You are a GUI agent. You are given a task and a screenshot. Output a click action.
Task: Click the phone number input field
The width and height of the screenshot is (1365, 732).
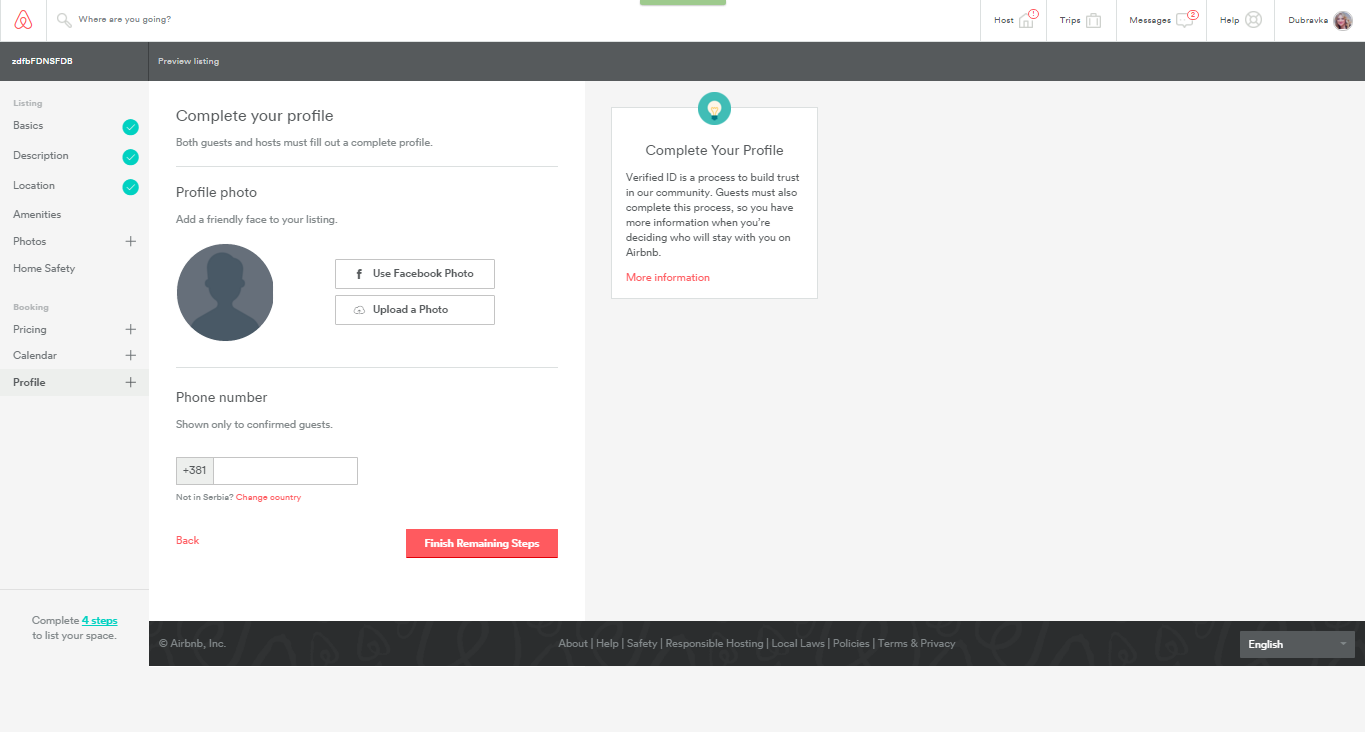click(x=285, y=471)
